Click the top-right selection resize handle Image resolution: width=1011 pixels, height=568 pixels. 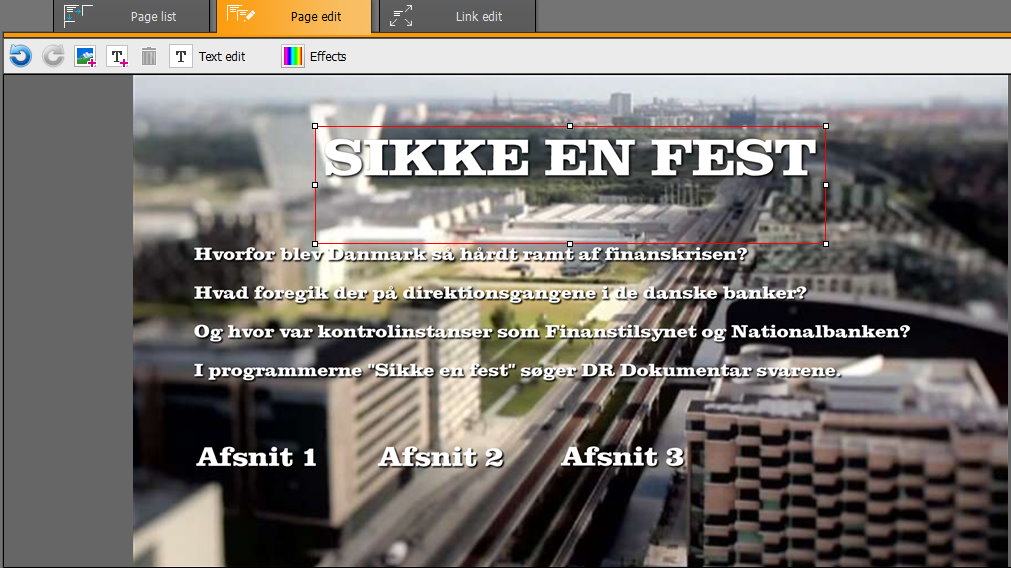coord(826,126)
